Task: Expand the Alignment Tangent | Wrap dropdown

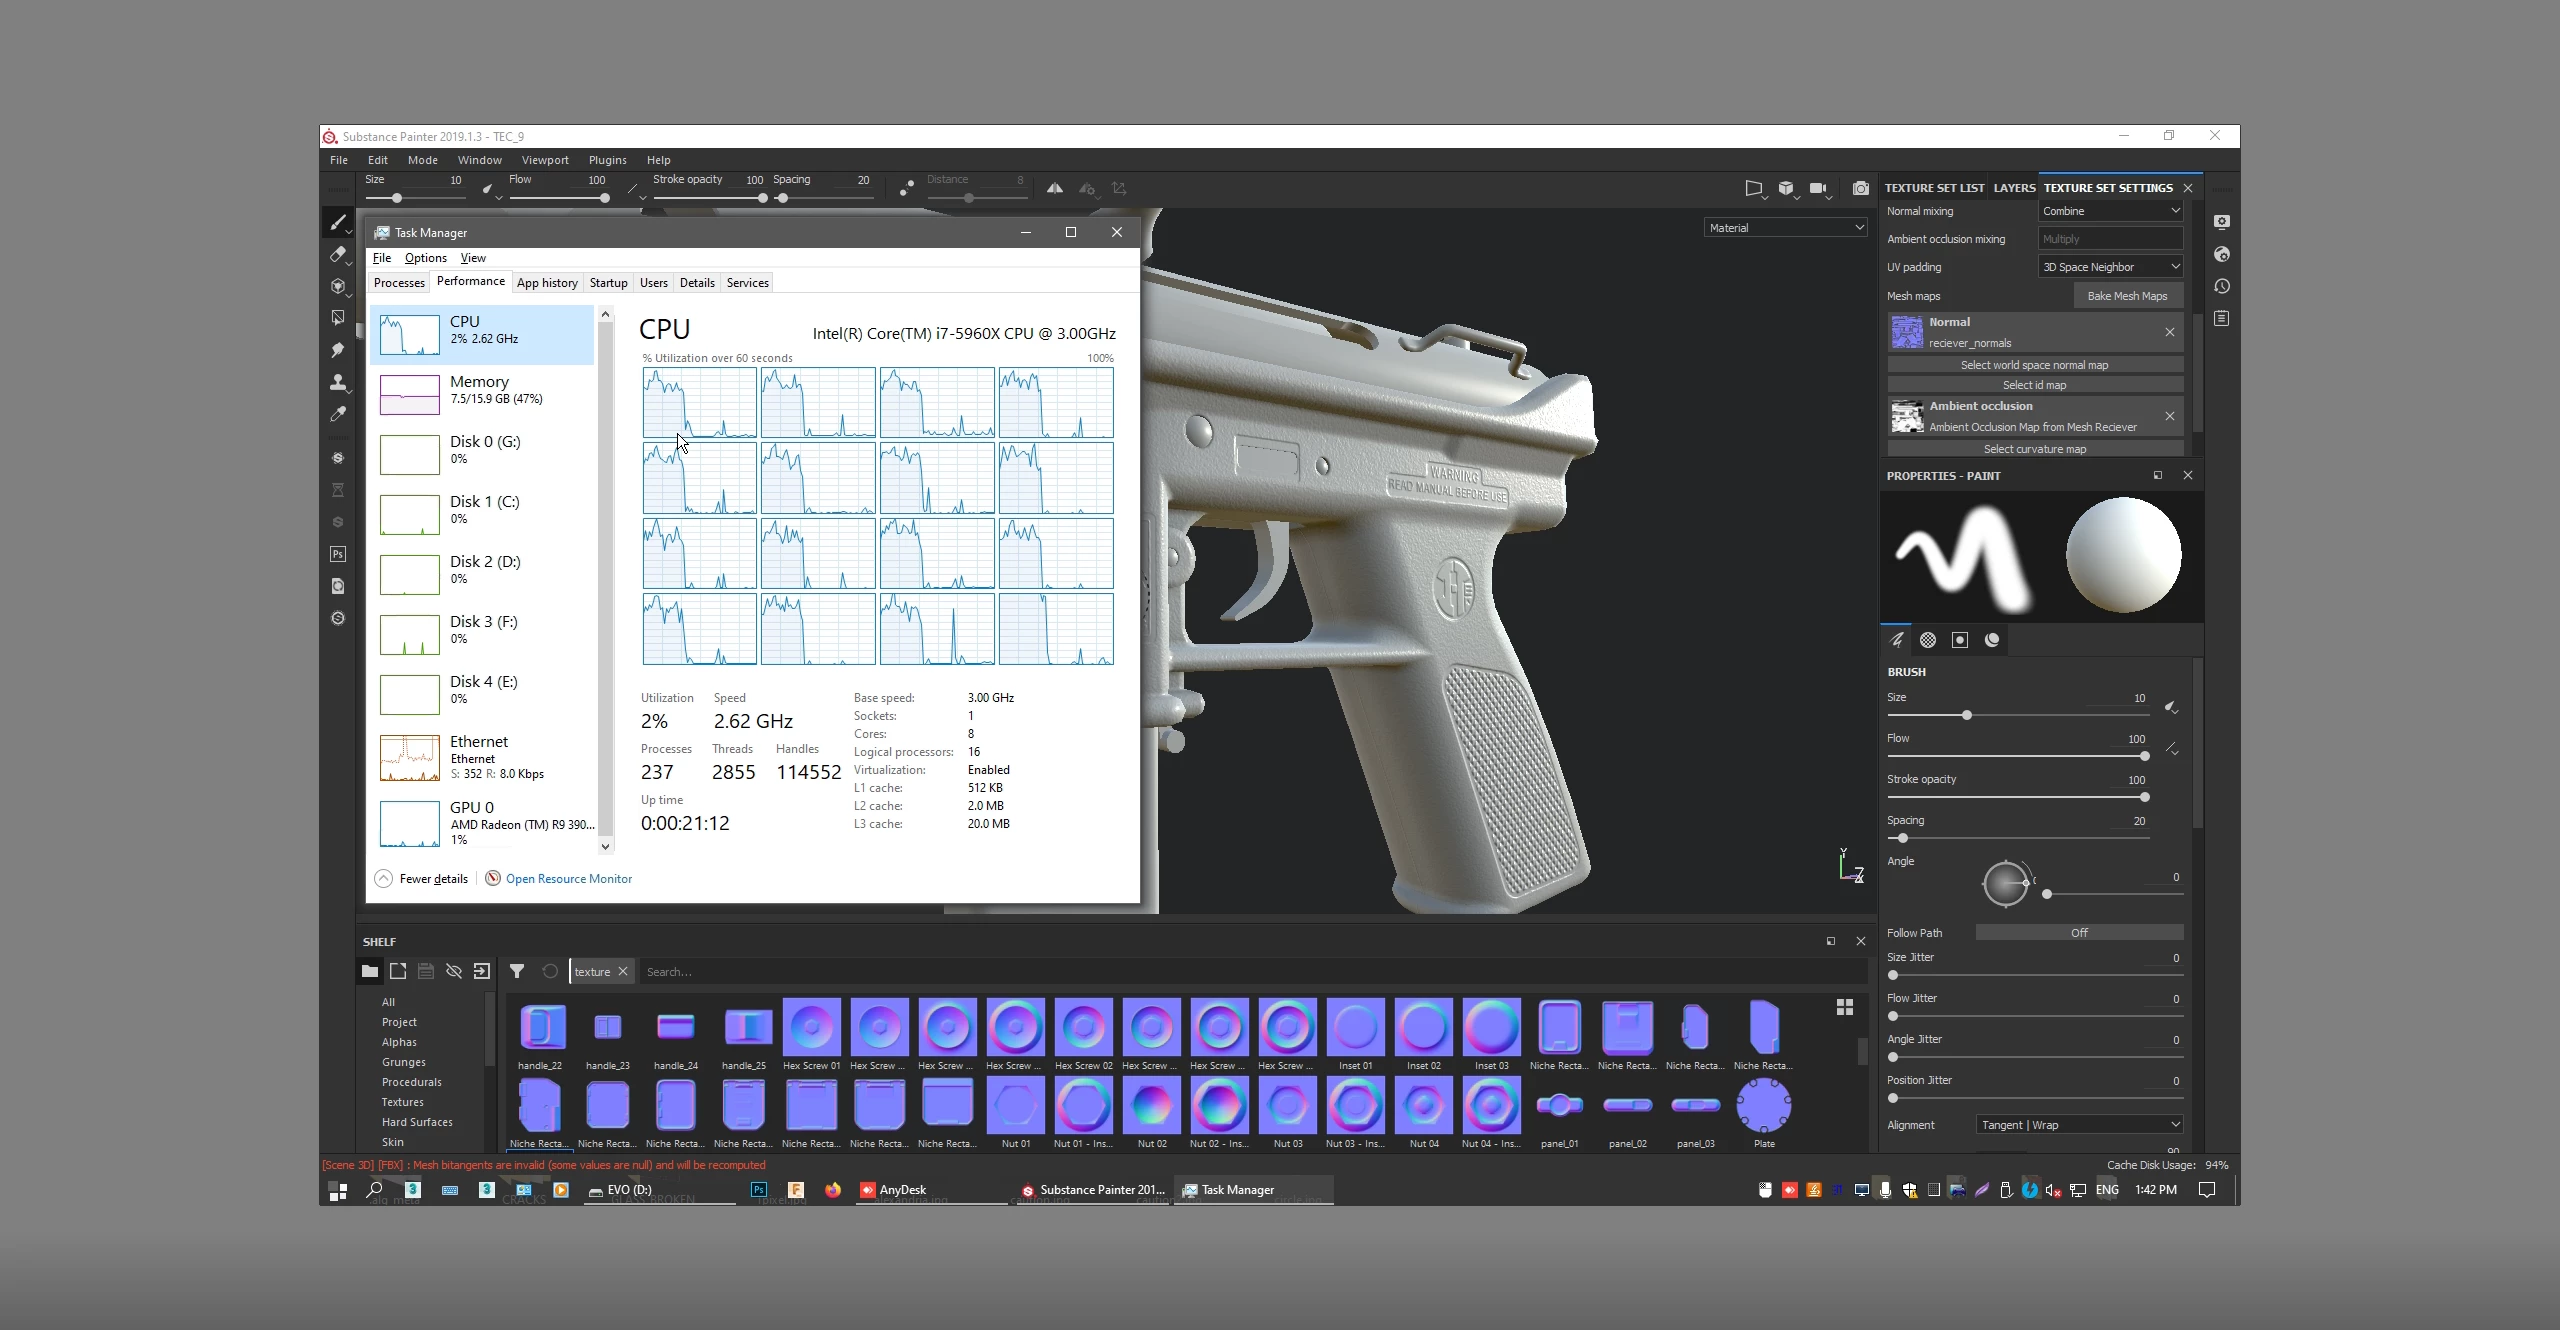Action: point(2079,1125)
